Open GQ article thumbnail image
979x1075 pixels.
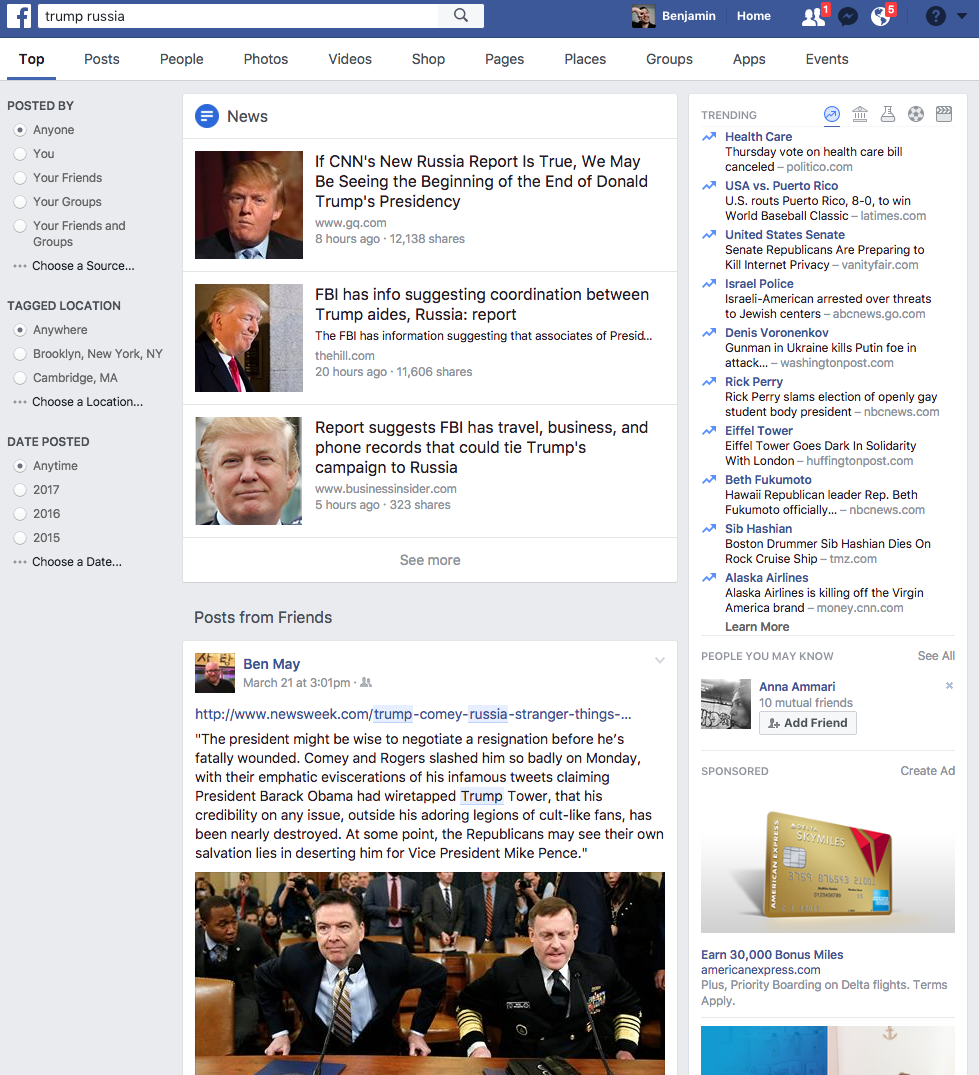[249, 205]
